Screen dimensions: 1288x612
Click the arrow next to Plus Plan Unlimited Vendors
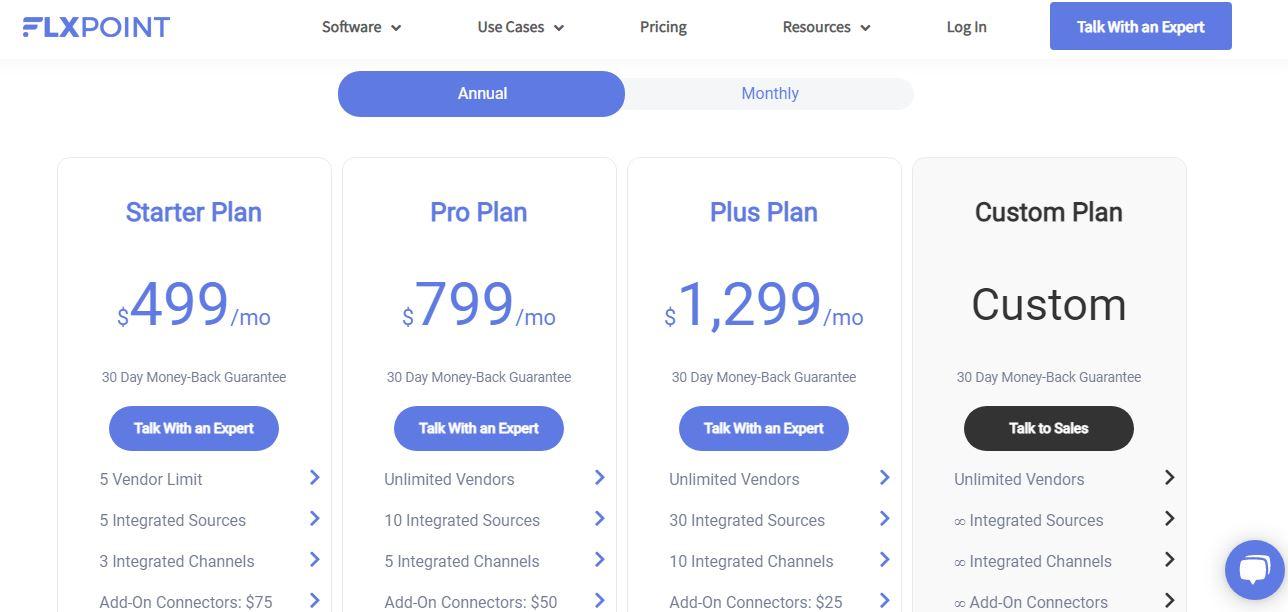(x=884, y=478)
